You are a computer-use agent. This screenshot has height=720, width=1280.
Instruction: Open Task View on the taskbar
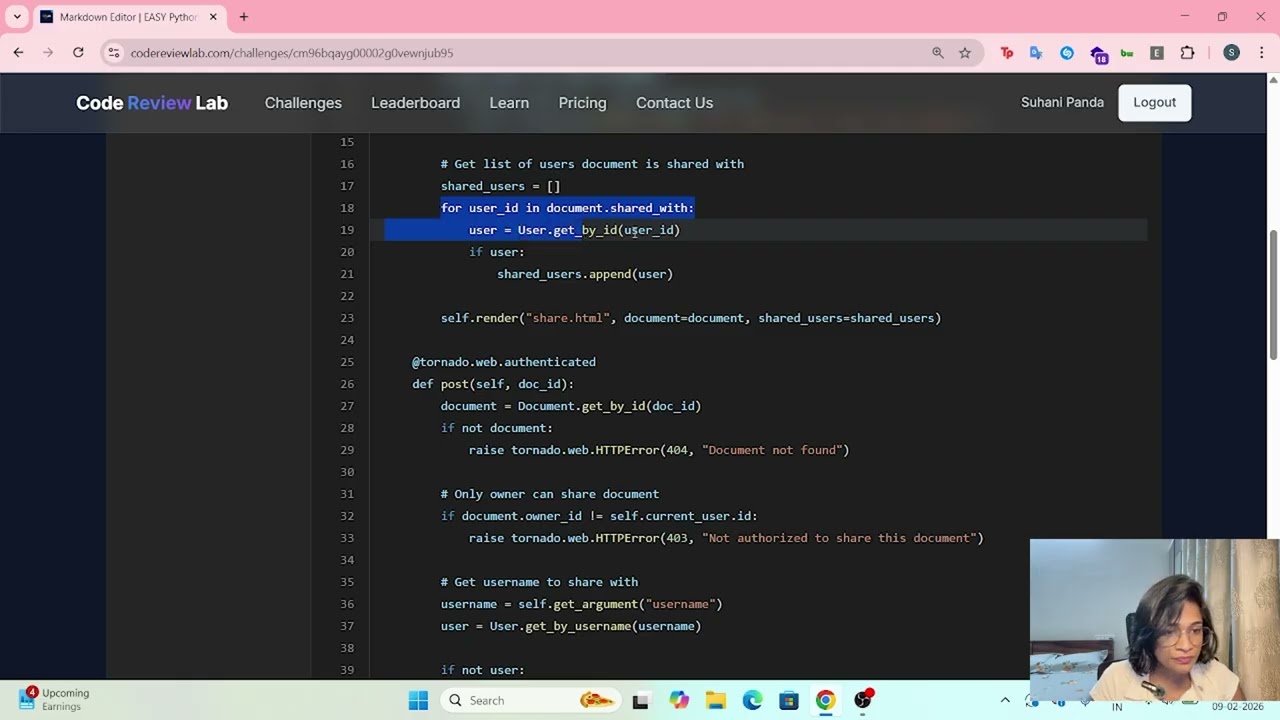coord(640,700)
